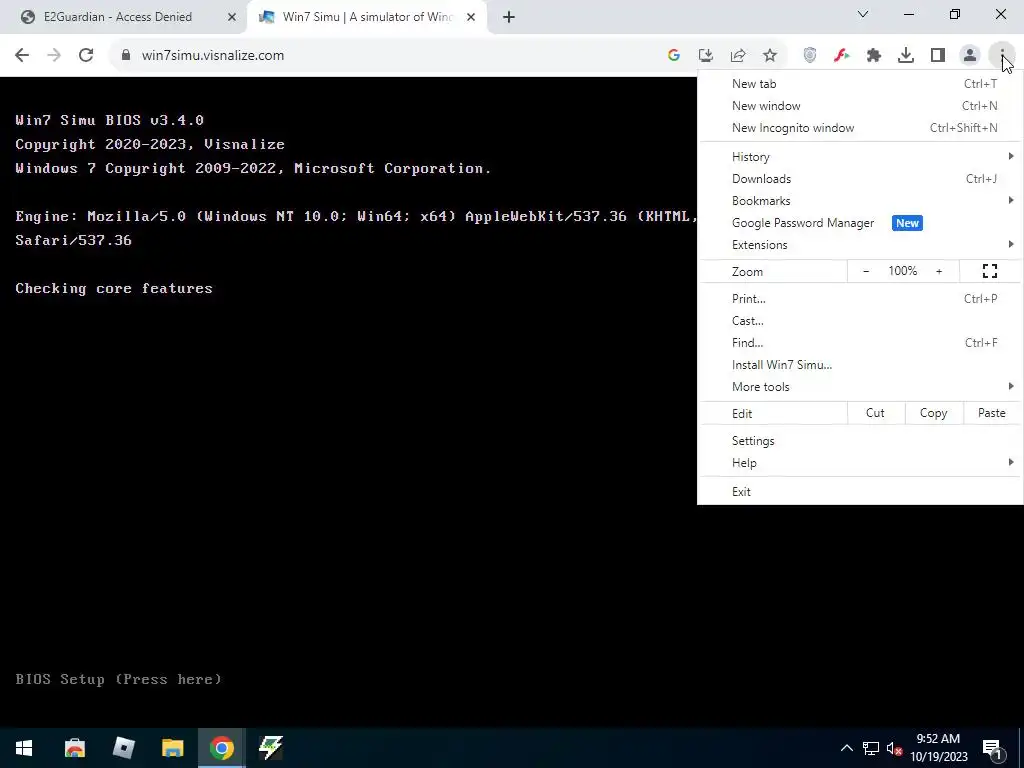Close the Chrome three-dot menu button
This screenshot has width=1024, height=768.
pos(1002,55)
